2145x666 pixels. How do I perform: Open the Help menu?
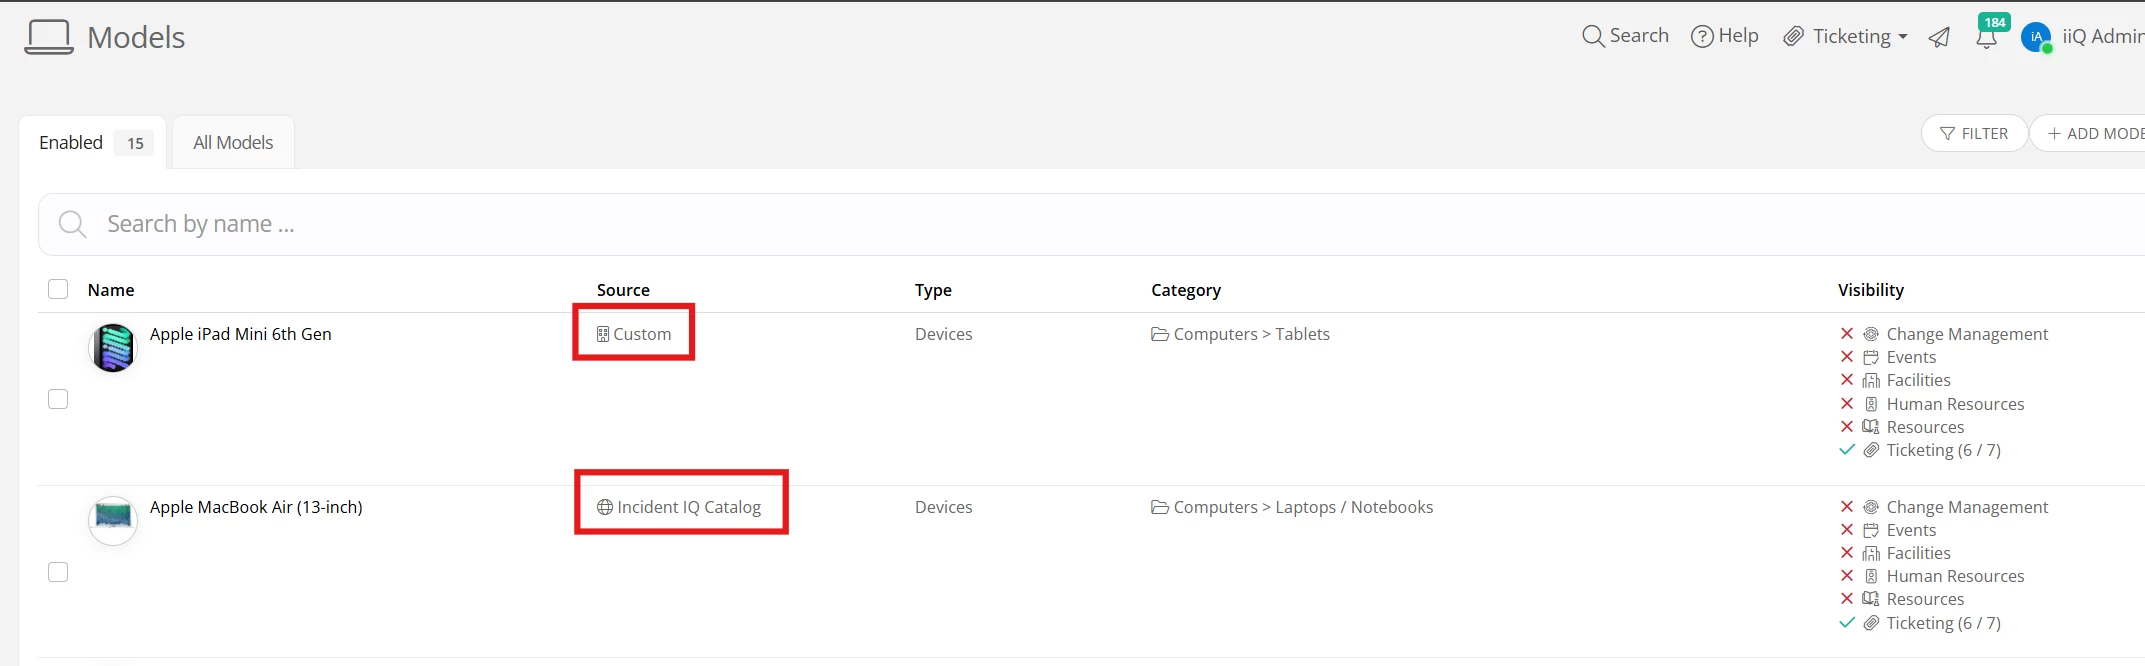click(x=1724, y=36)
